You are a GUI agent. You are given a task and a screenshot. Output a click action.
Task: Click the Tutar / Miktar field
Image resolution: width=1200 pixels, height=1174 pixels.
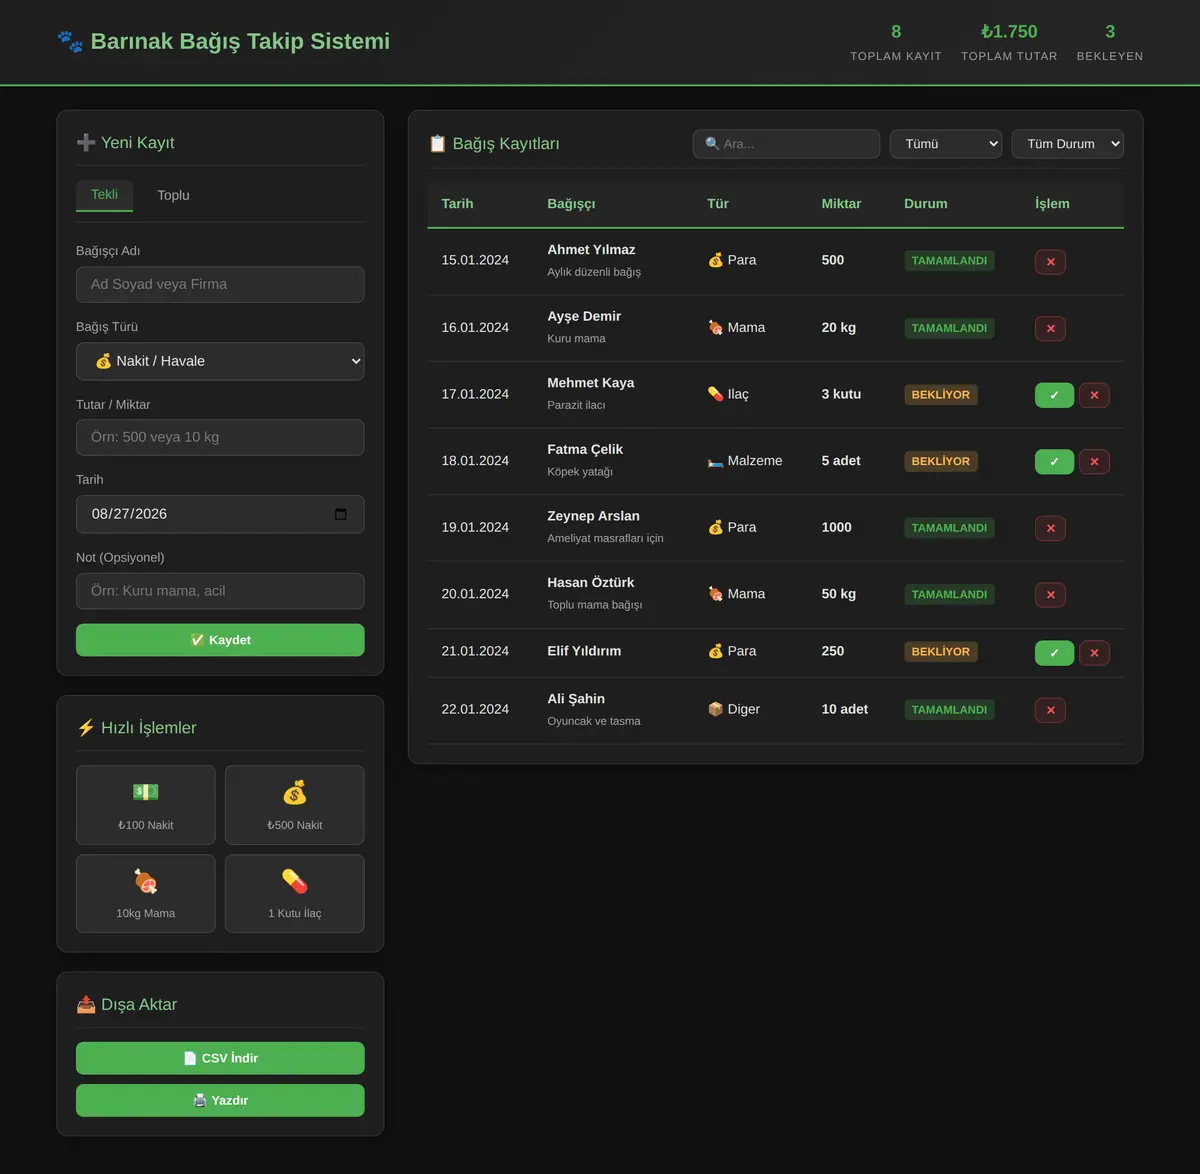coord(220,437)
